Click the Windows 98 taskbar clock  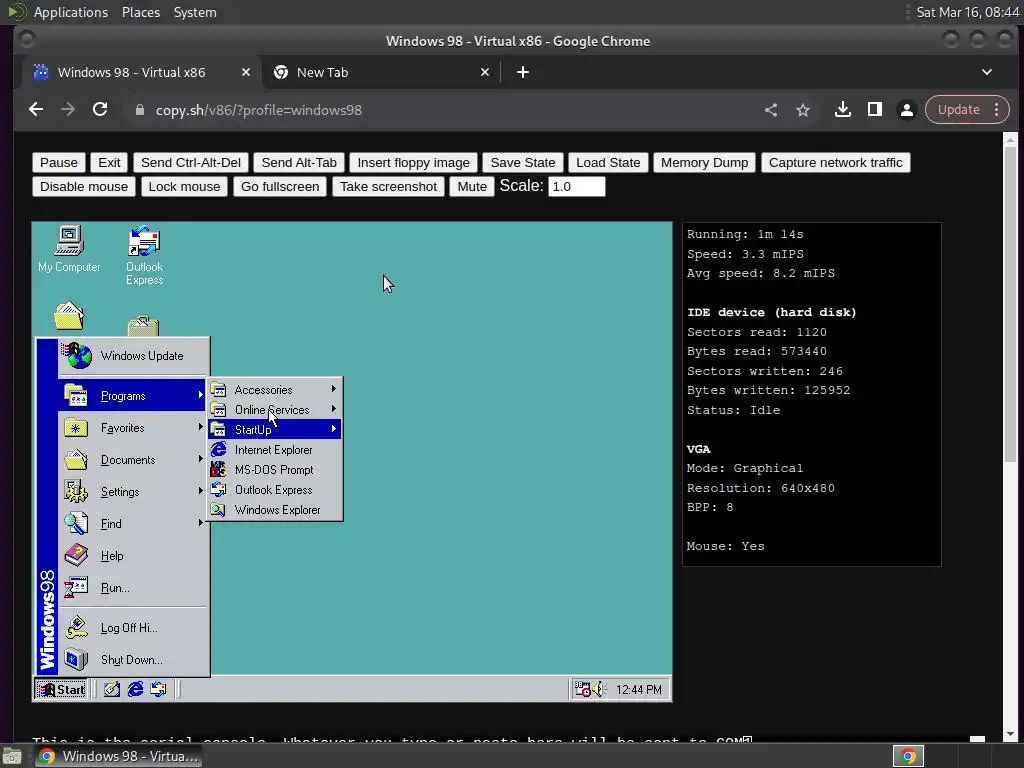638,690
